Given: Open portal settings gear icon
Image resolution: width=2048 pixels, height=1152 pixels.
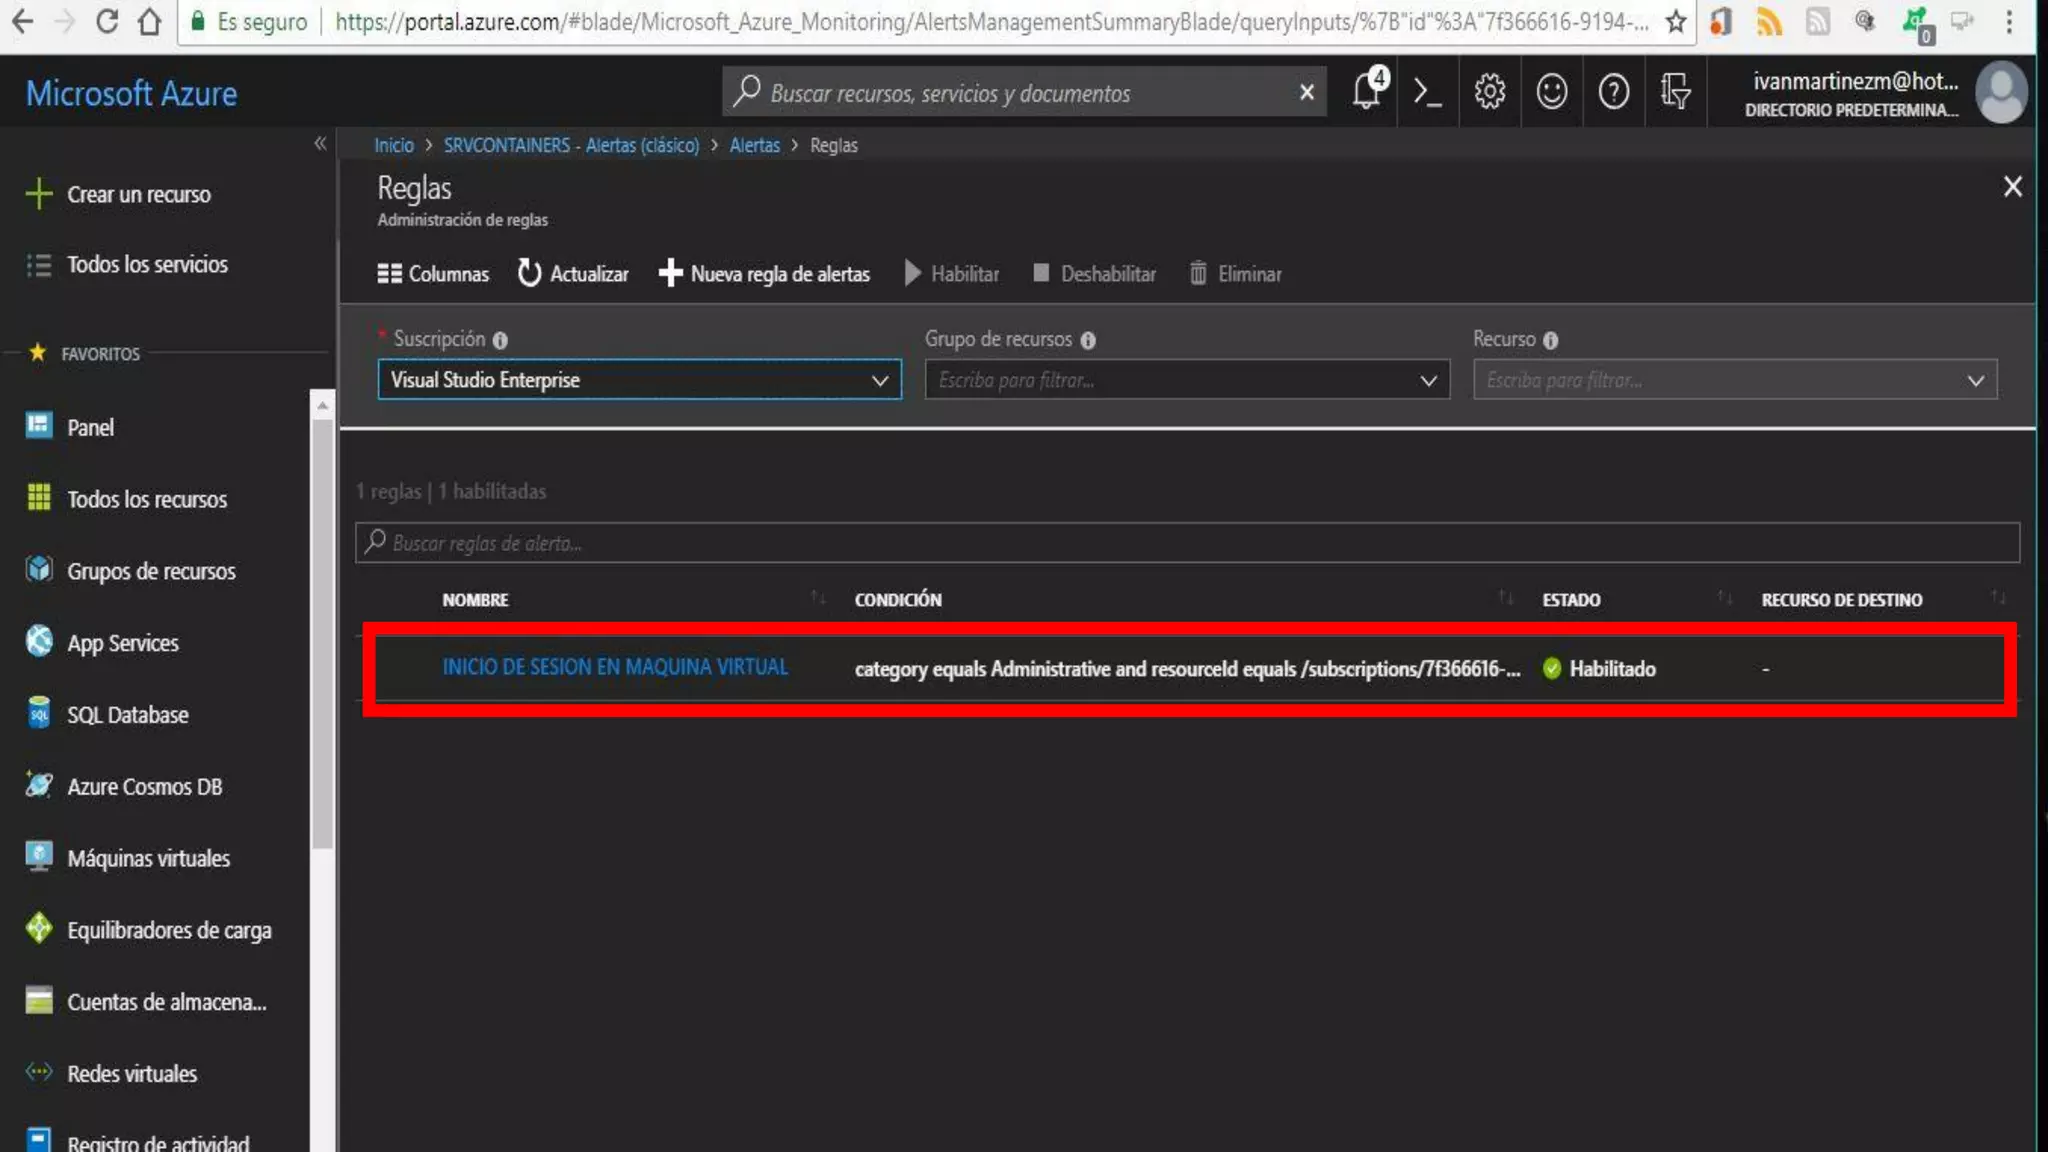Looking at the screenshot, I should pos(1489,92).
